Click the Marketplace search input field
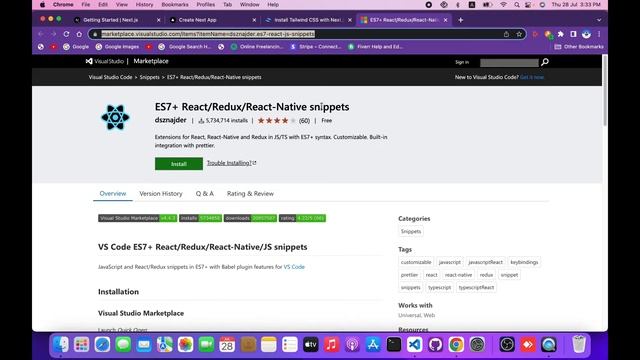Image resolution: width=640 pixels, height=360 pixels. click(509, 62)
